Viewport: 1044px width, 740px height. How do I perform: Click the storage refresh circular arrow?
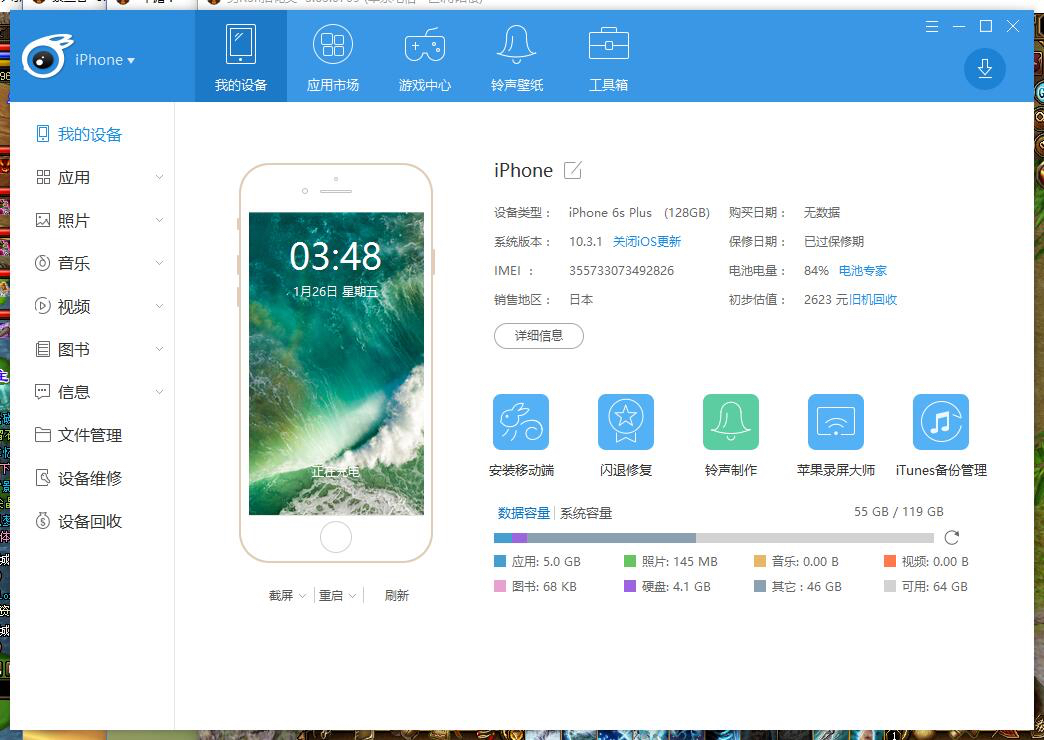952,537
